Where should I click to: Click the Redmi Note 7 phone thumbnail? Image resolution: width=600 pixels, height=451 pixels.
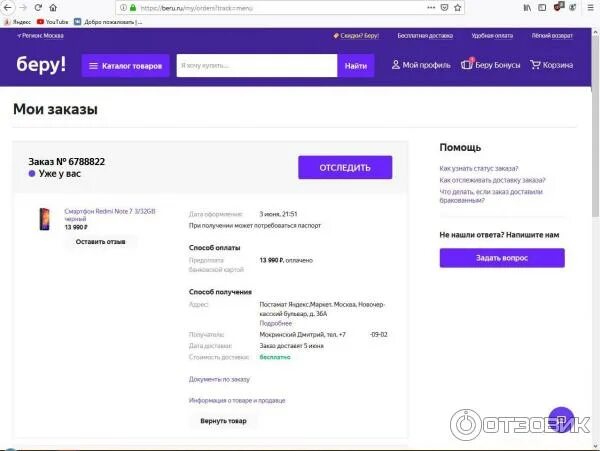point(45,219)
